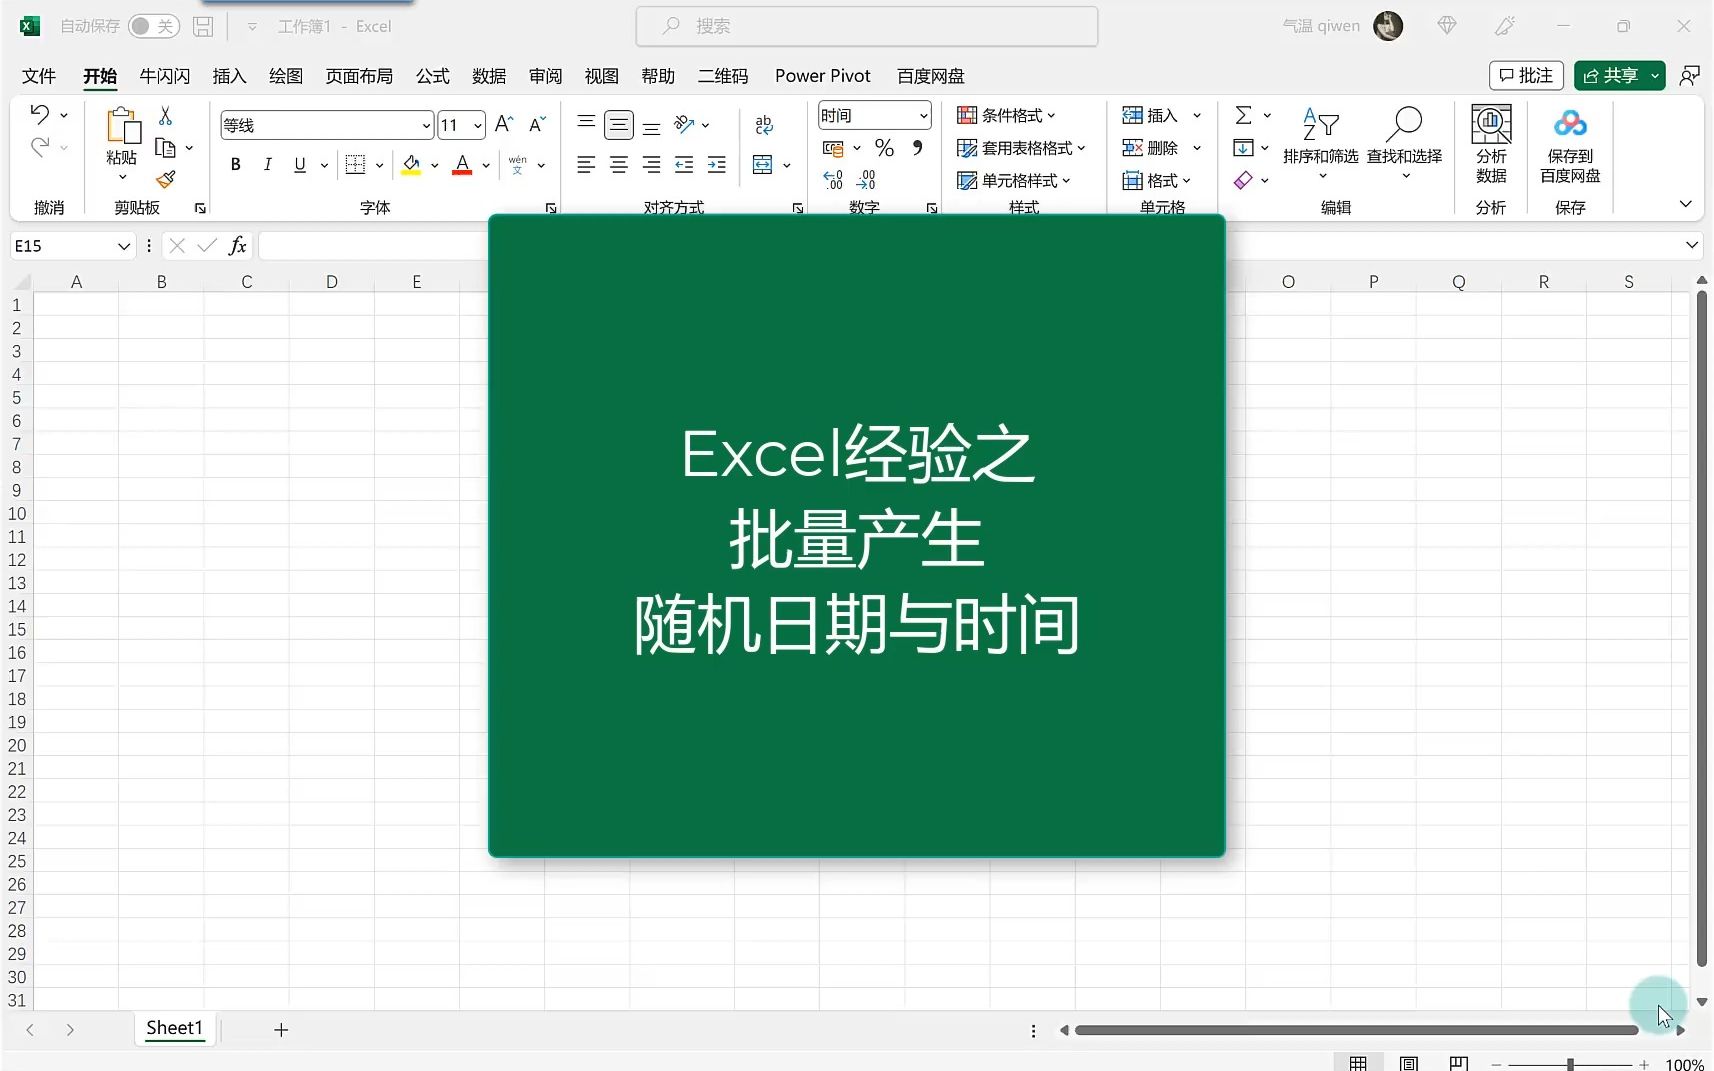The image size is (1714, 1071).
Task: Apply bold formatting to text
Action: coord(235,164)
